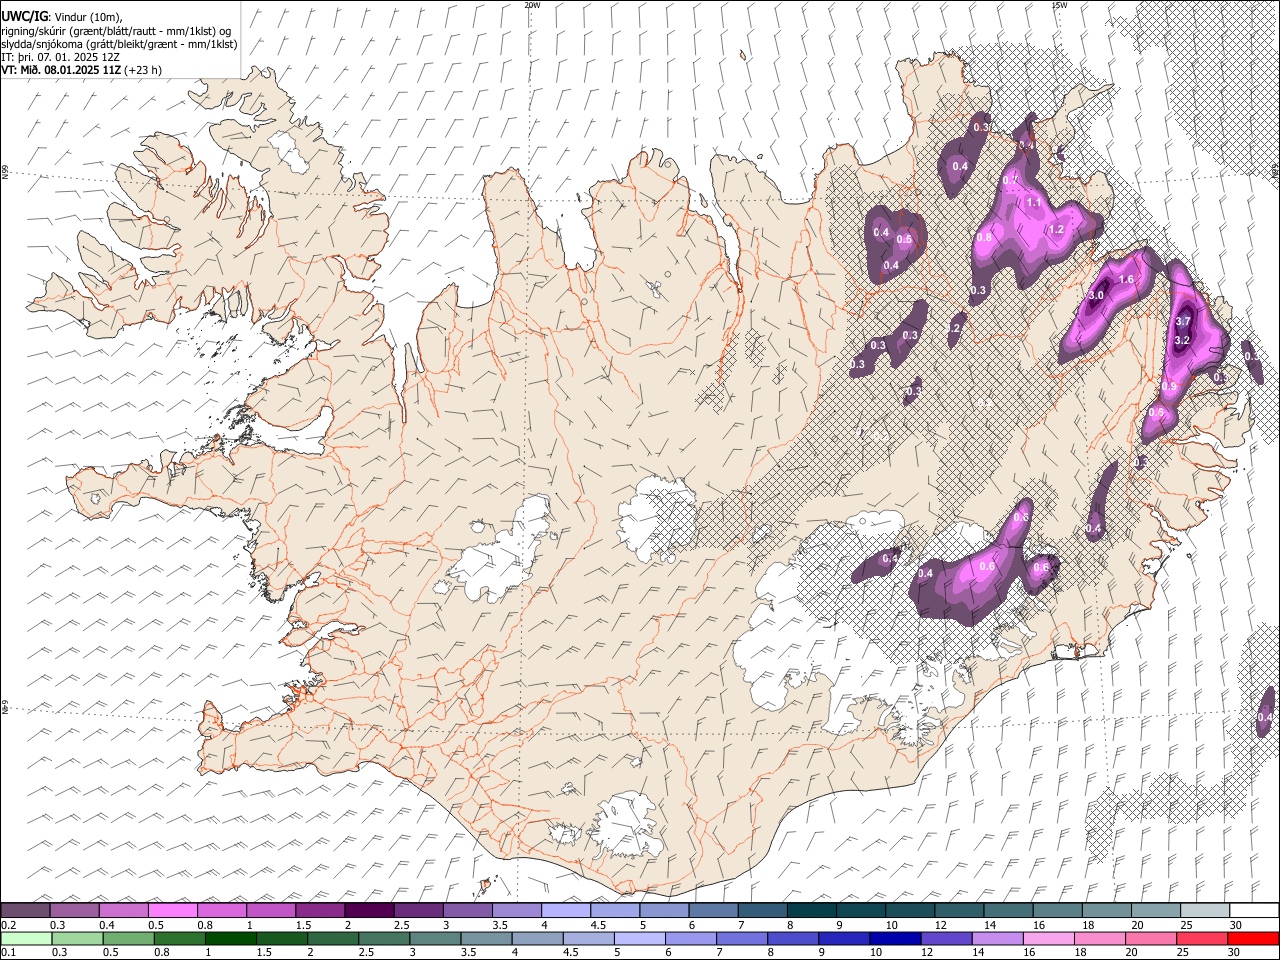Click the 3.2 precipitation value on the map

pos(1181,340)
